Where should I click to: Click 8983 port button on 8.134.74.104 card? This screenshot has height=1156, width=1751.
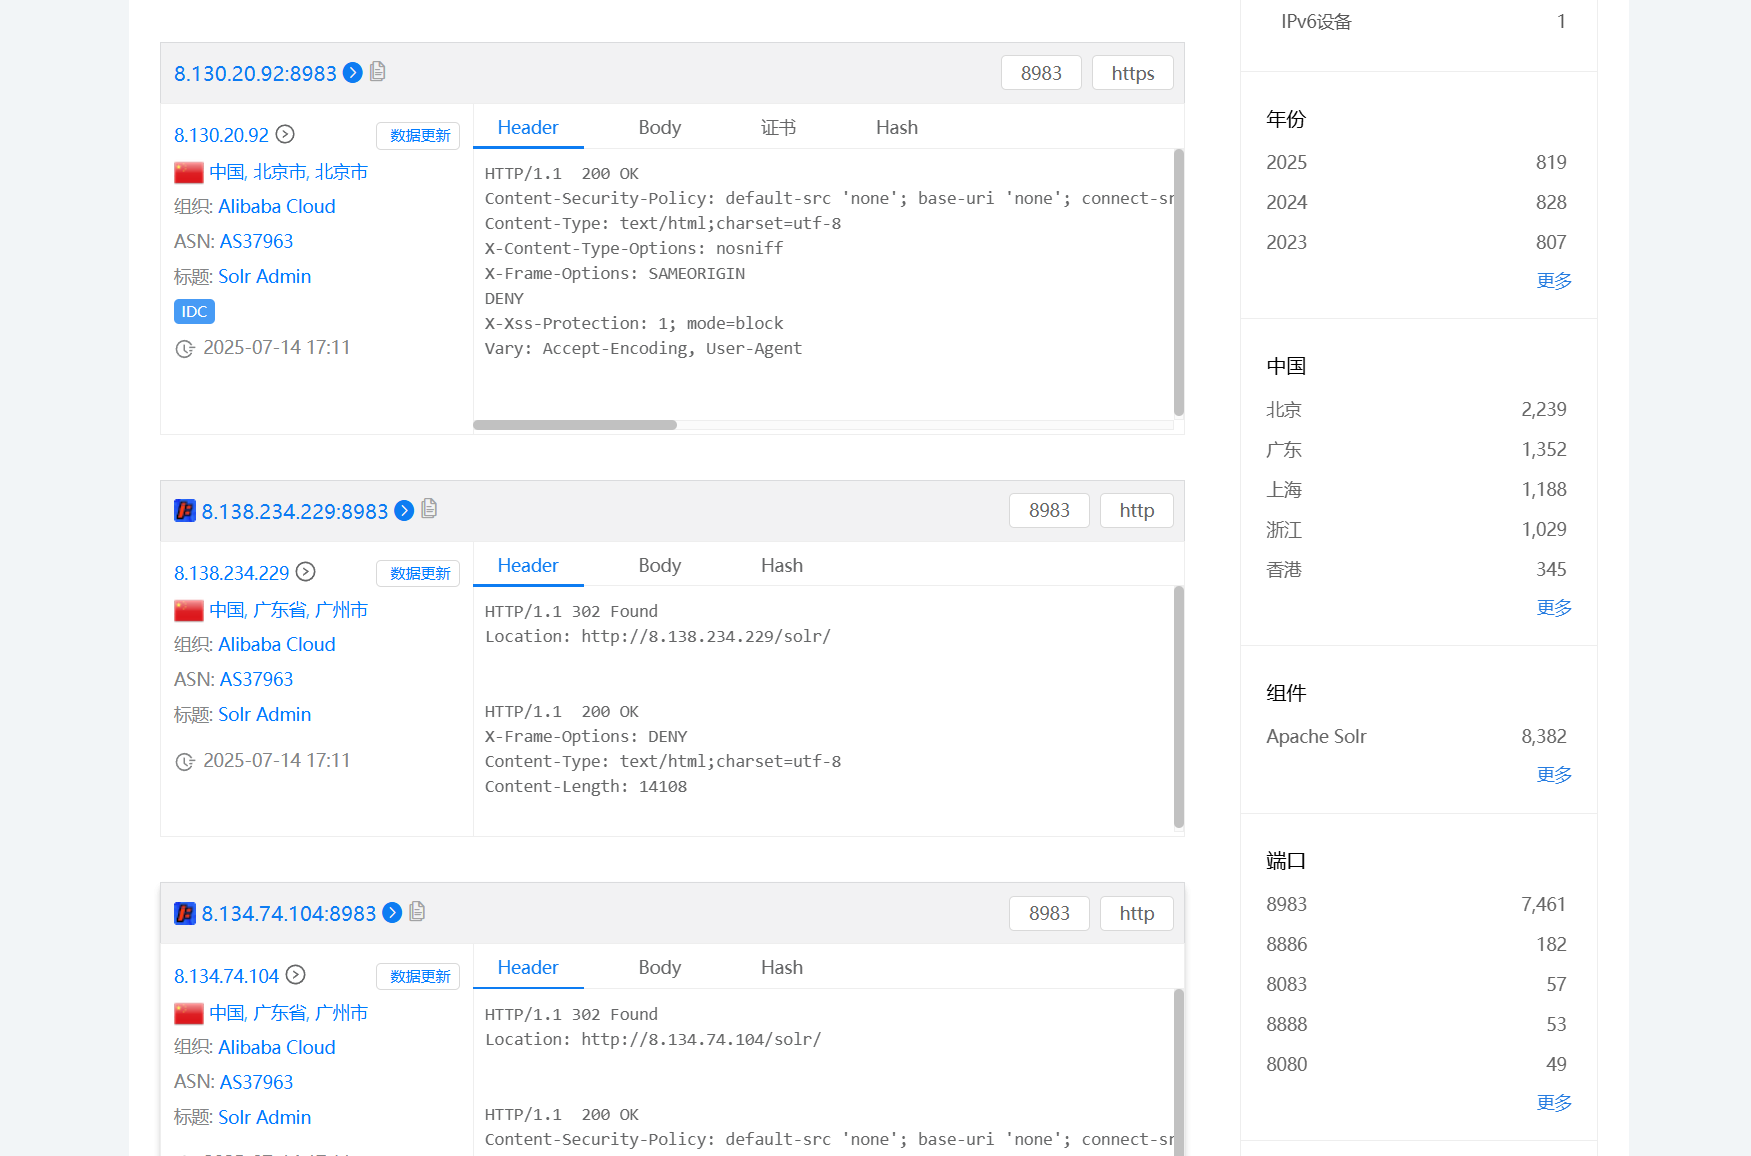pos(1049,914)
